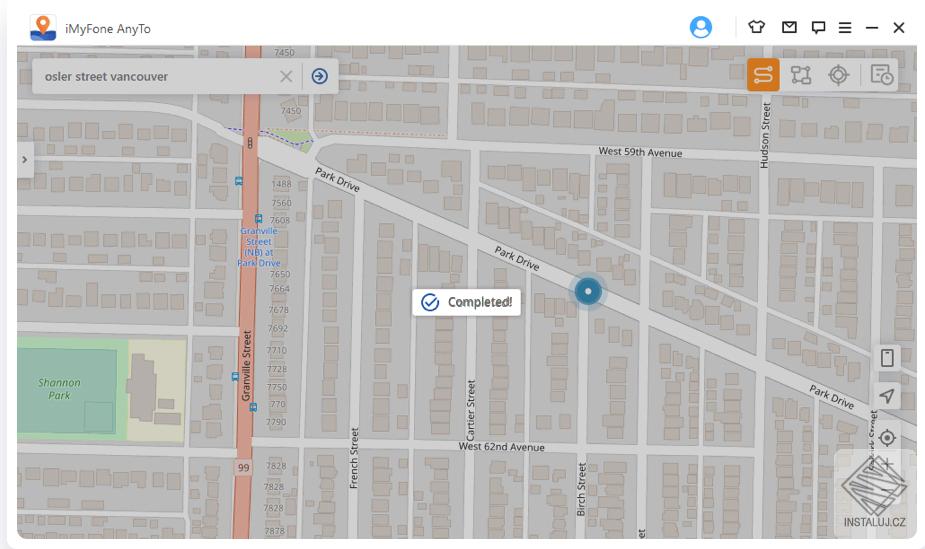Select the two-spot route mode icon

(763, 75)
